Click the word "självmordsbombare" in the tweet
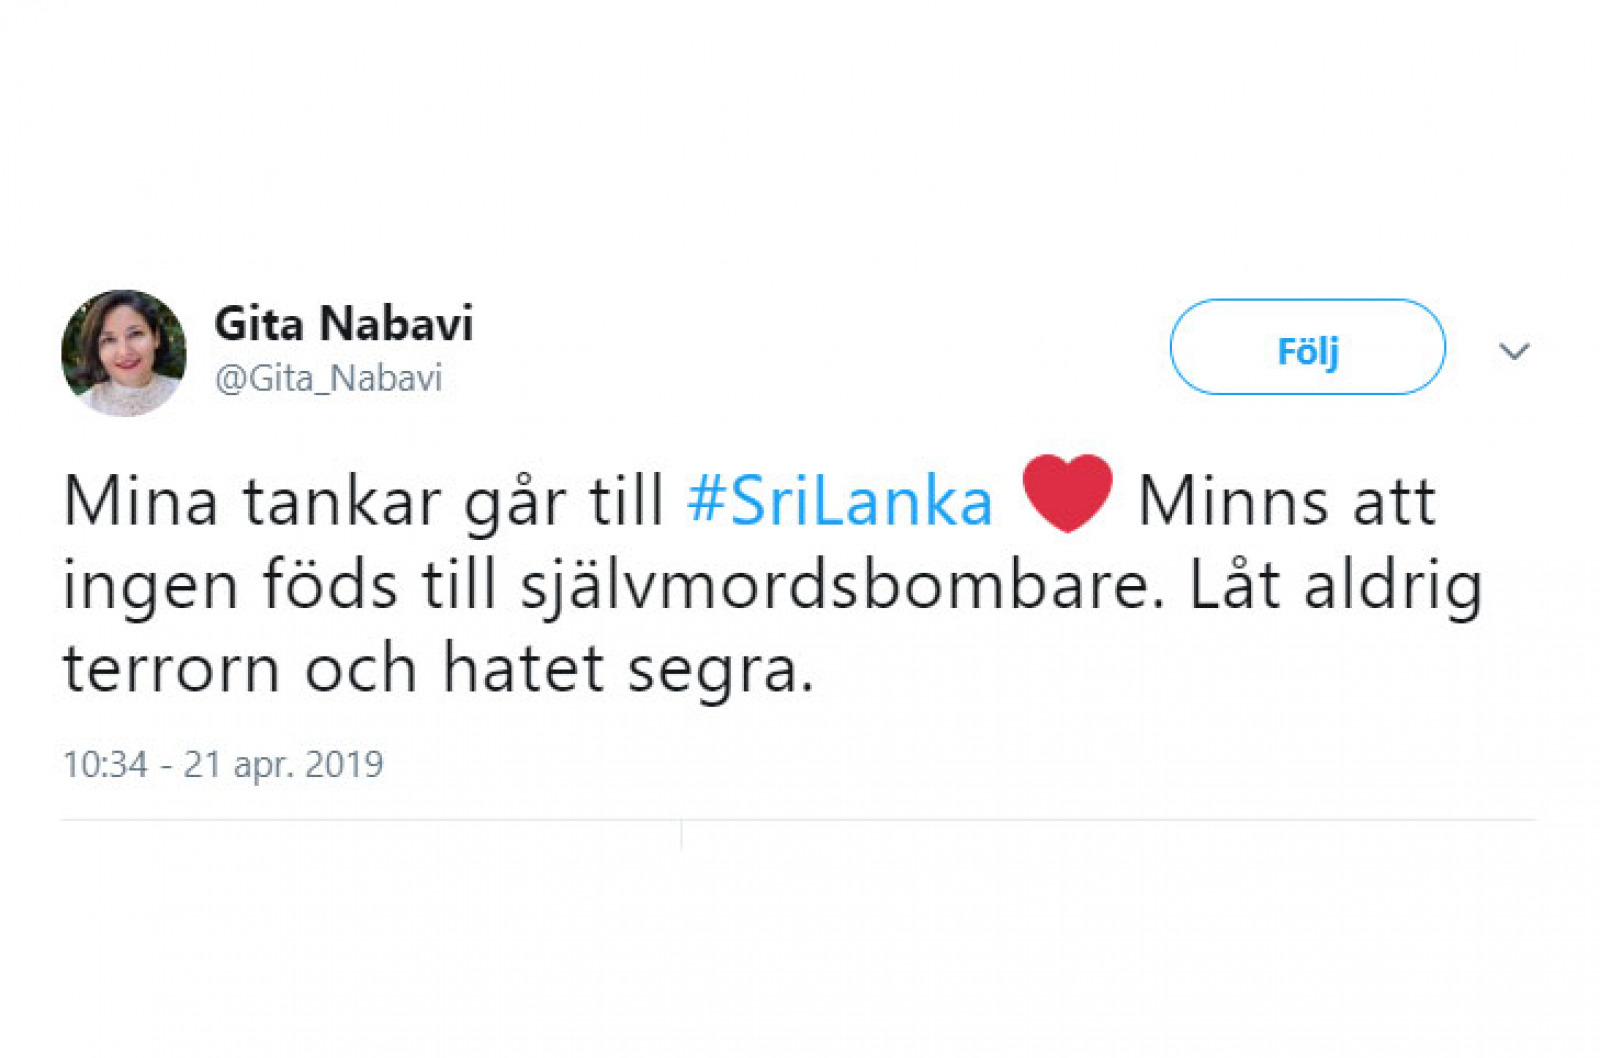 point(835,586)
